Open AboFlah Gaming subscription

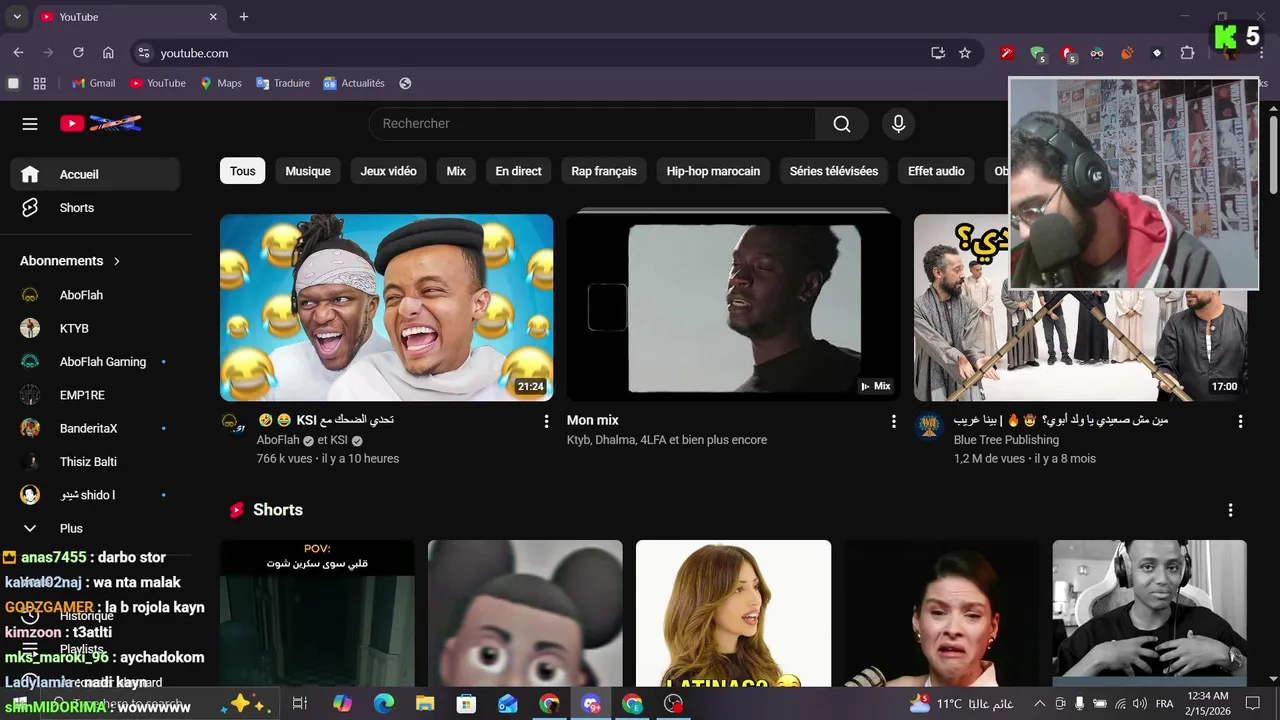coord(95,362)
